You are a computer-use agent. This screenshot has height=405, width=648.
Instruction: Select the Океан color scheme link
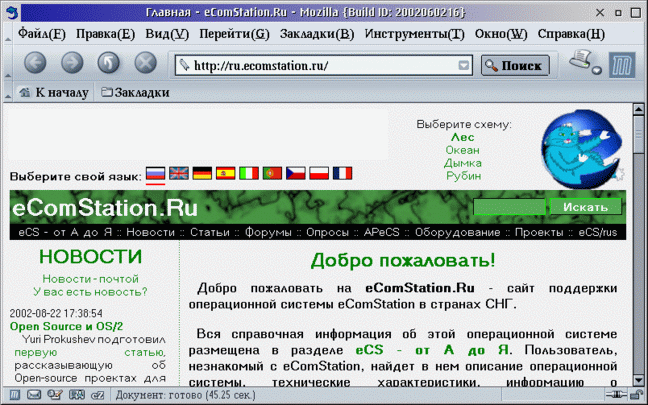pyautogui.click(x=463, y=150)
